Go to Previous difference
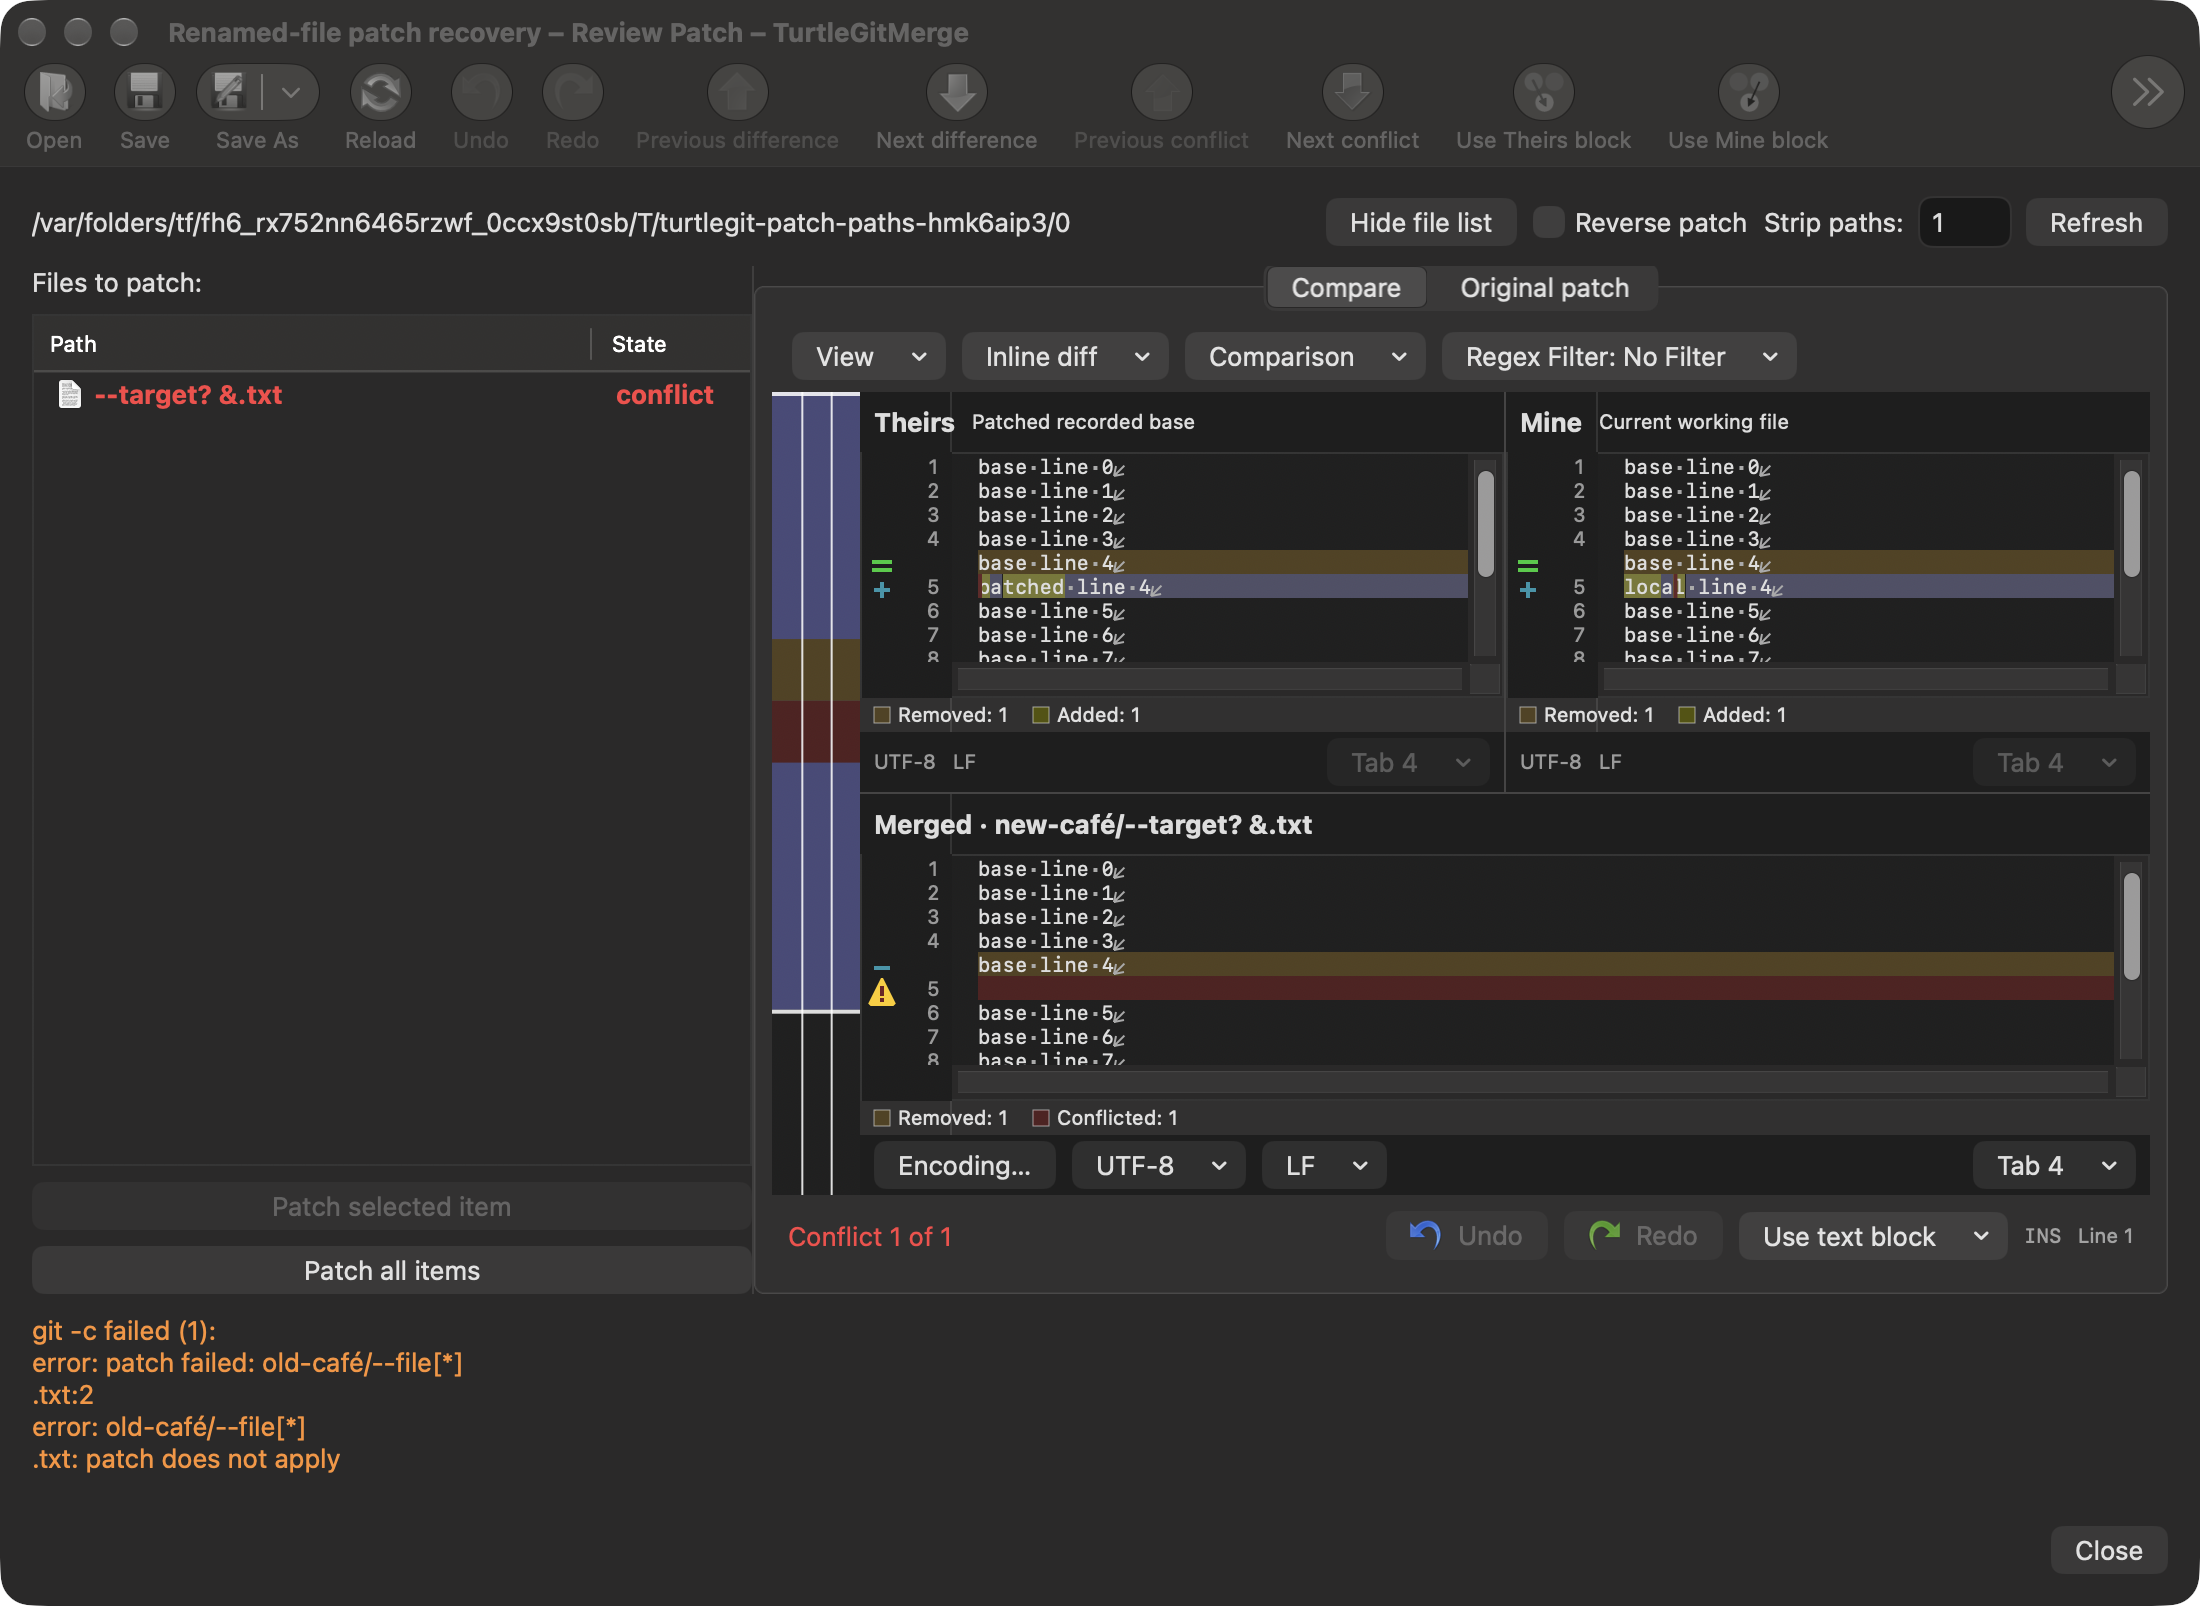The height and width of the screenshot is (1606, 2200). point(737,93)
